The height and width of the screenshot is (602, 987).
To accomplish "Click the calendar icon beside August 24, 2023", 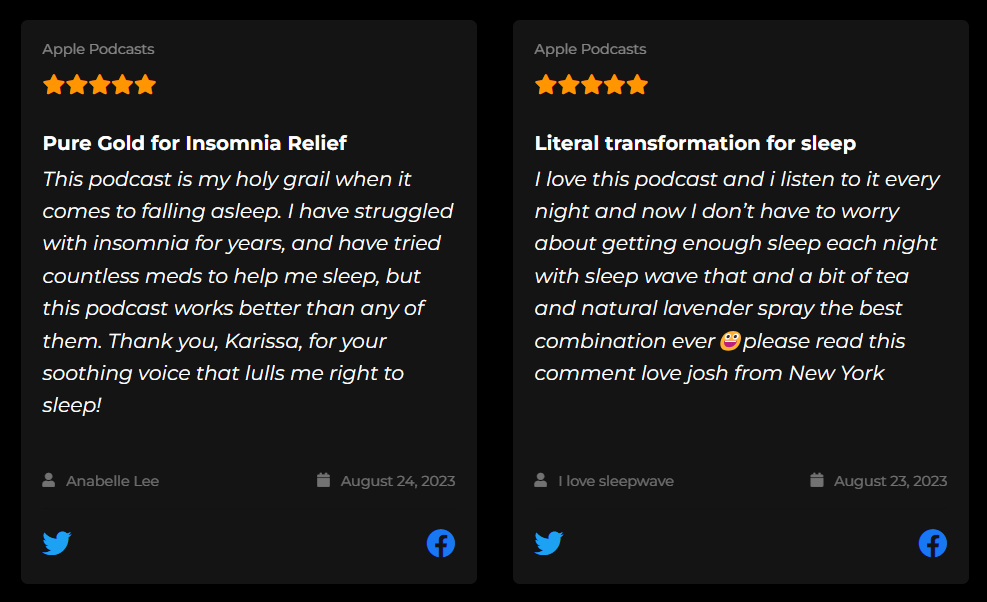I will pos(323,480).
